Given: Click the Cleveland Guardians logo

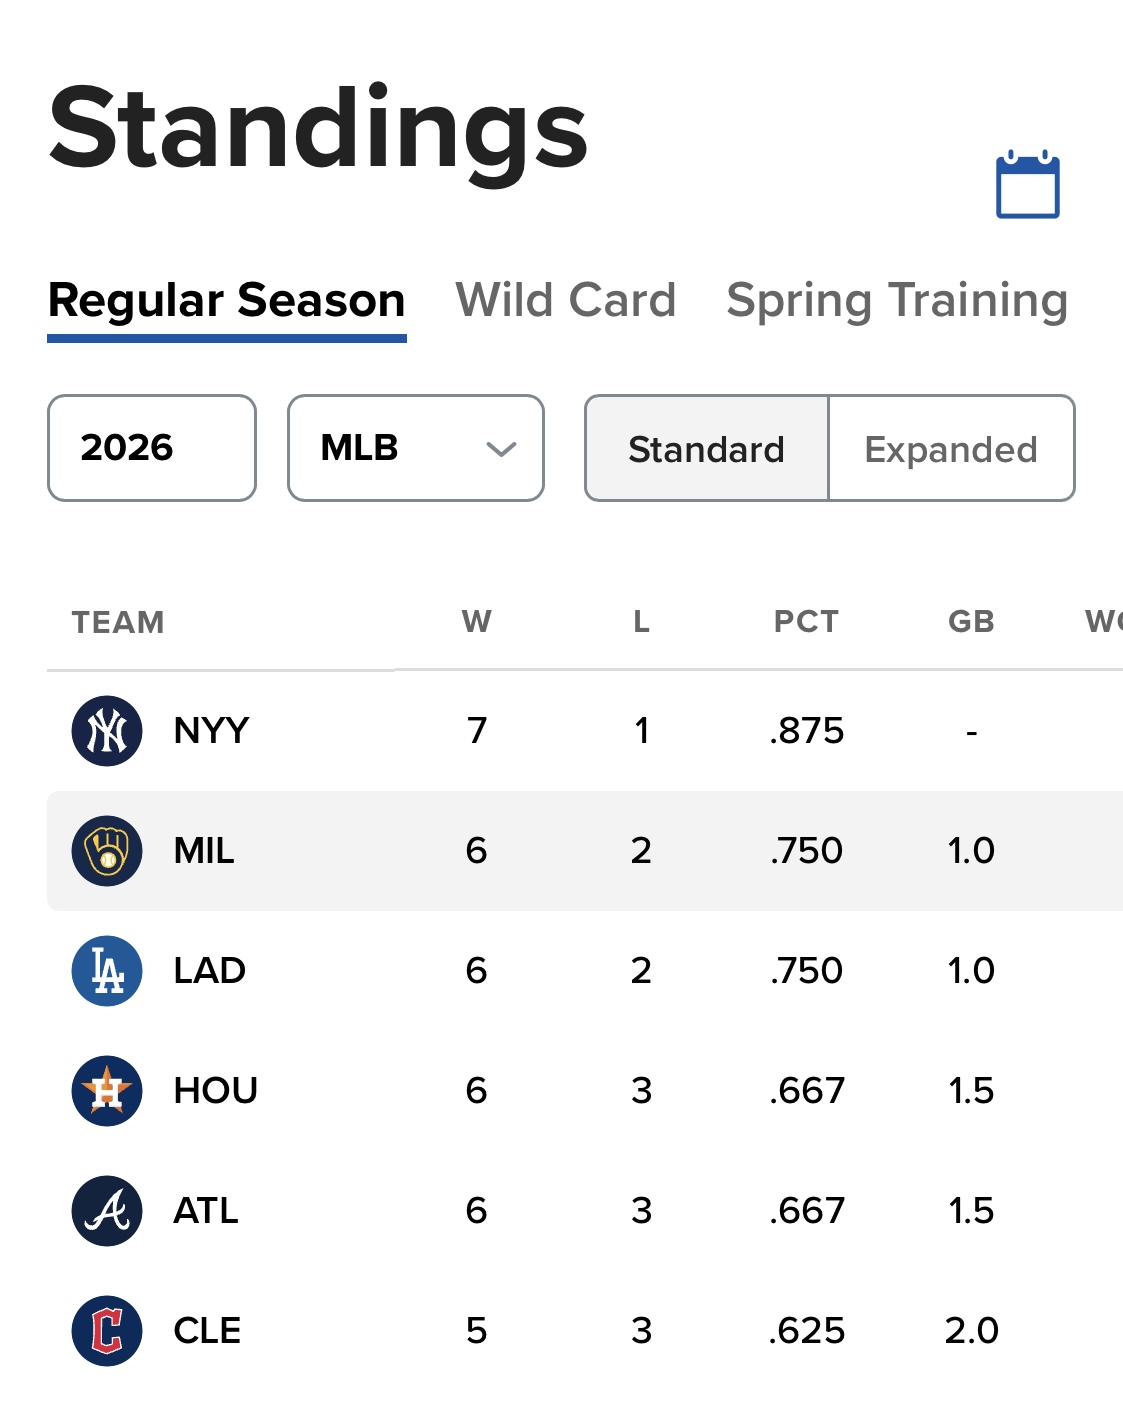Looking at the screenshot, I should [107, 1331].
